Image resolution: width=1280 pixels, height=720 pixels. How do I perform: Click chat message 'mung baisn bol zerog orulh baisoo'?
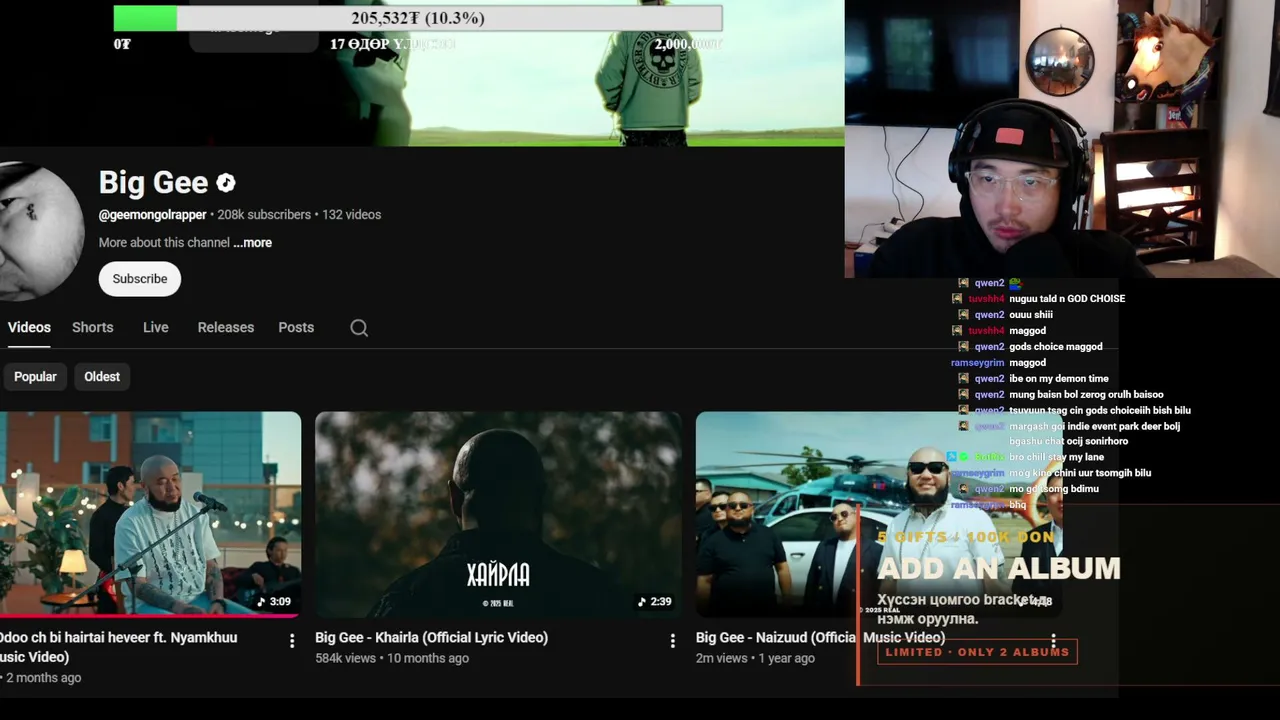point(1086,395)
